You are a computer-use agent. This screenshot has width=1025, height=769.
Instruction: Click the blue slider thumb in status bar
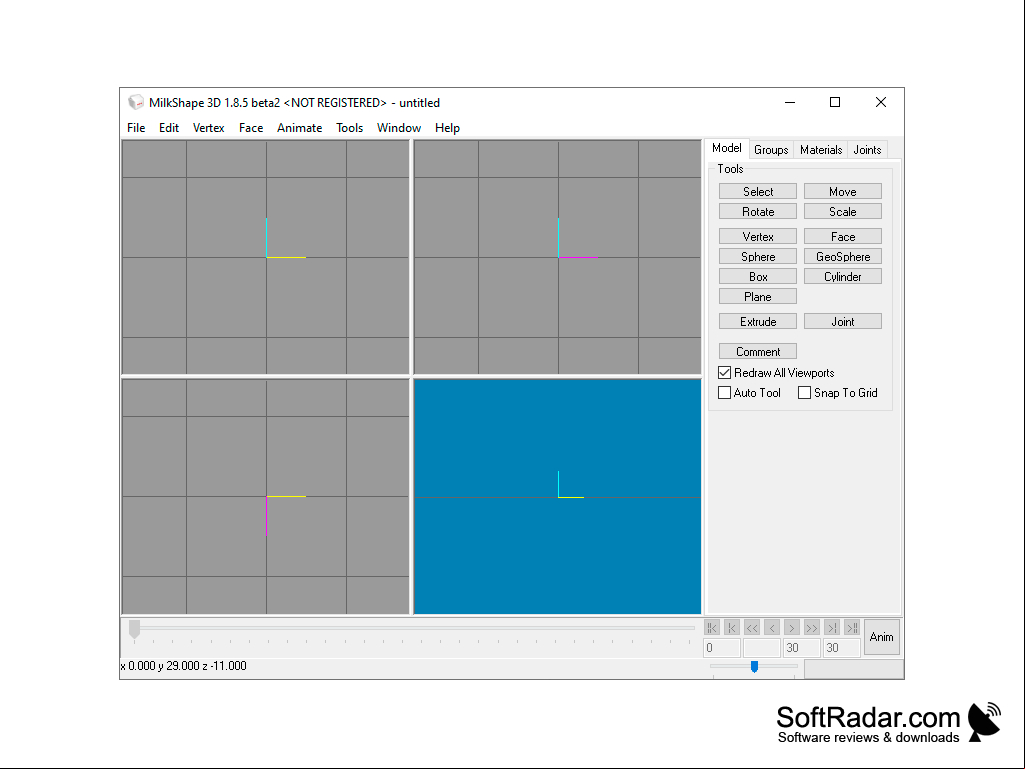click(754, 666)
